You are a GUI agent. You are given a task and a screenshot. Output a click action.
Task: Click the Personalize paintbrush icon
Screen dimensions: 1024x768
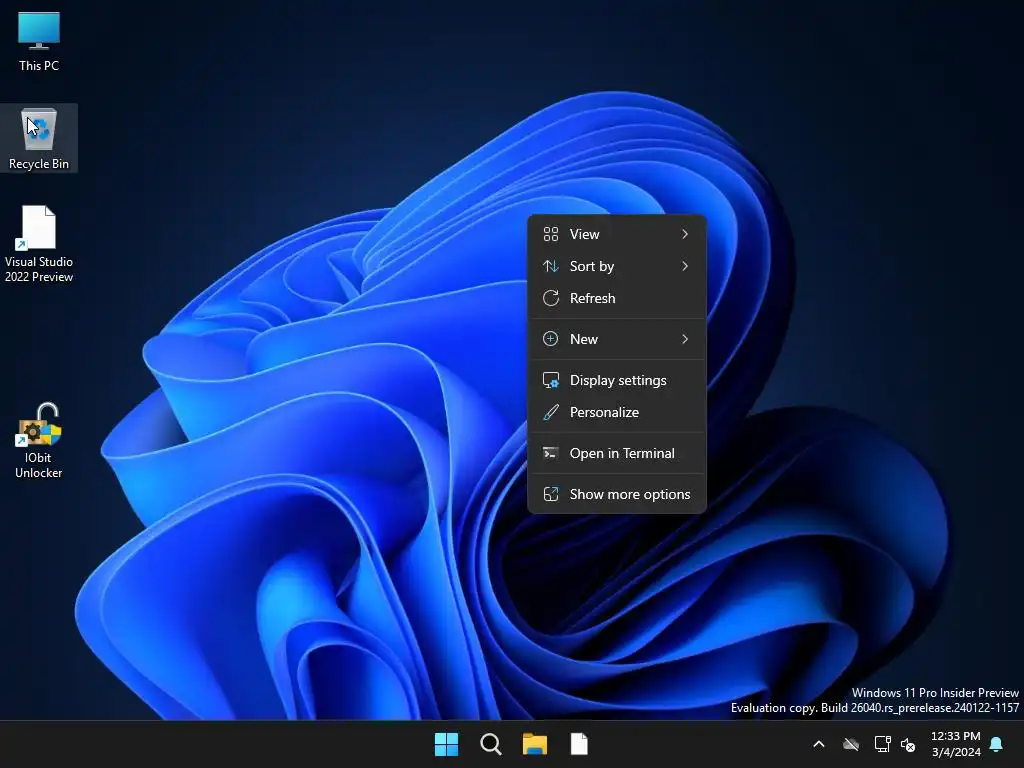[551, 412]
